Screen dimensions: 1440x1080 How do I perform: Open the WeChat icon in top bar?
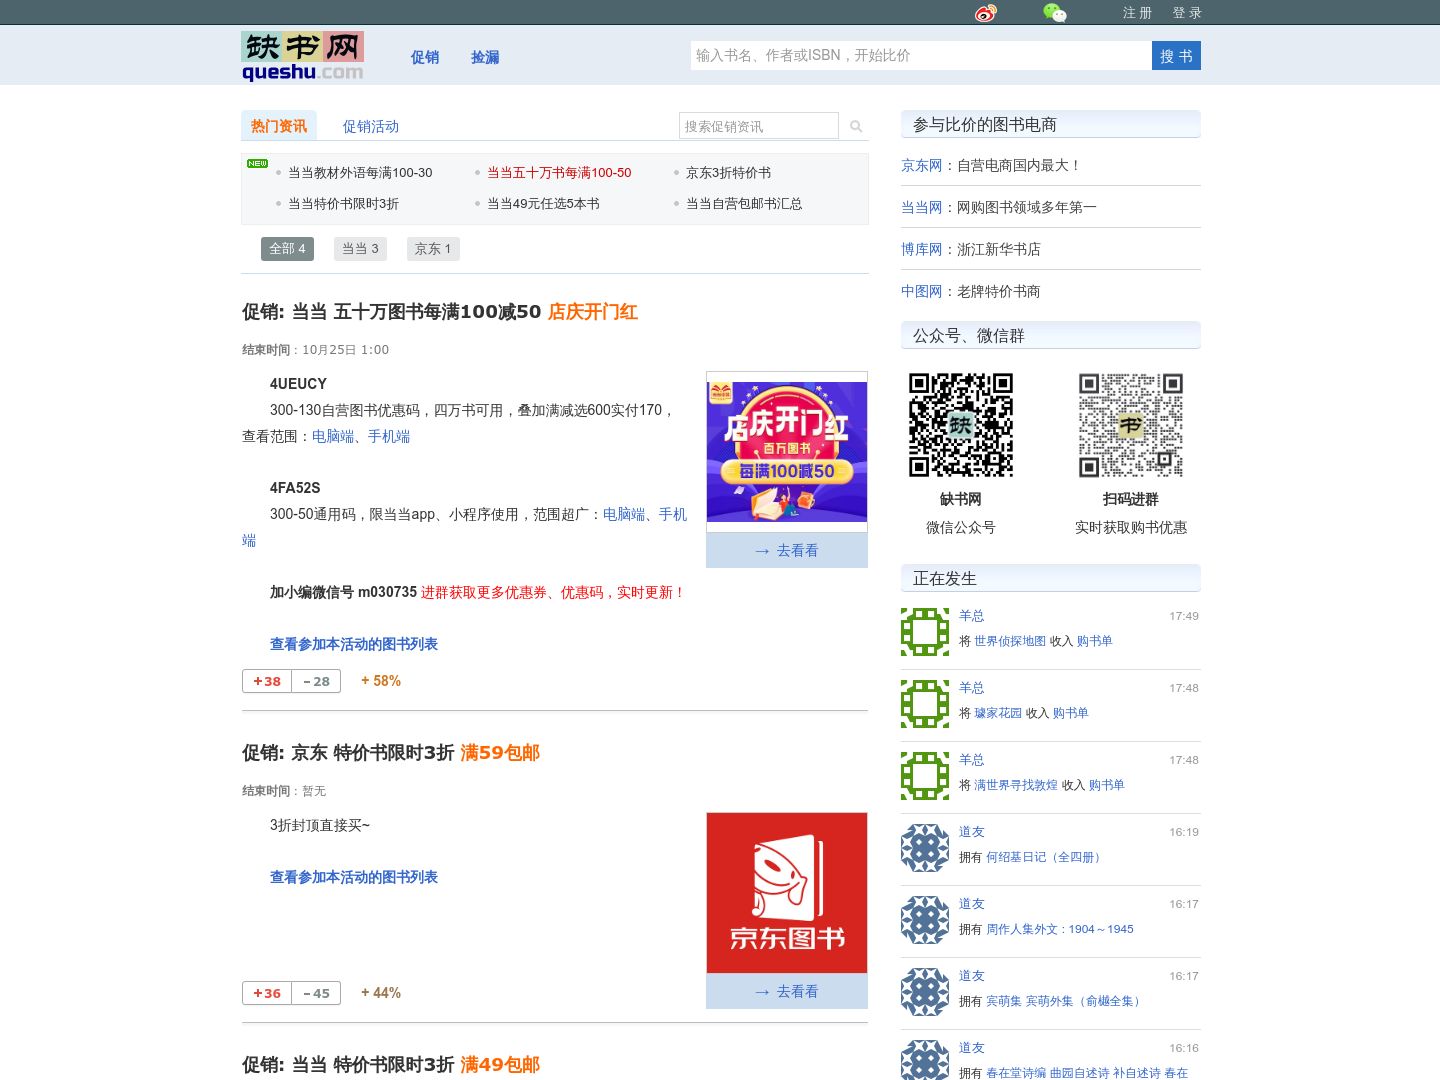[x=1055, y=13]
